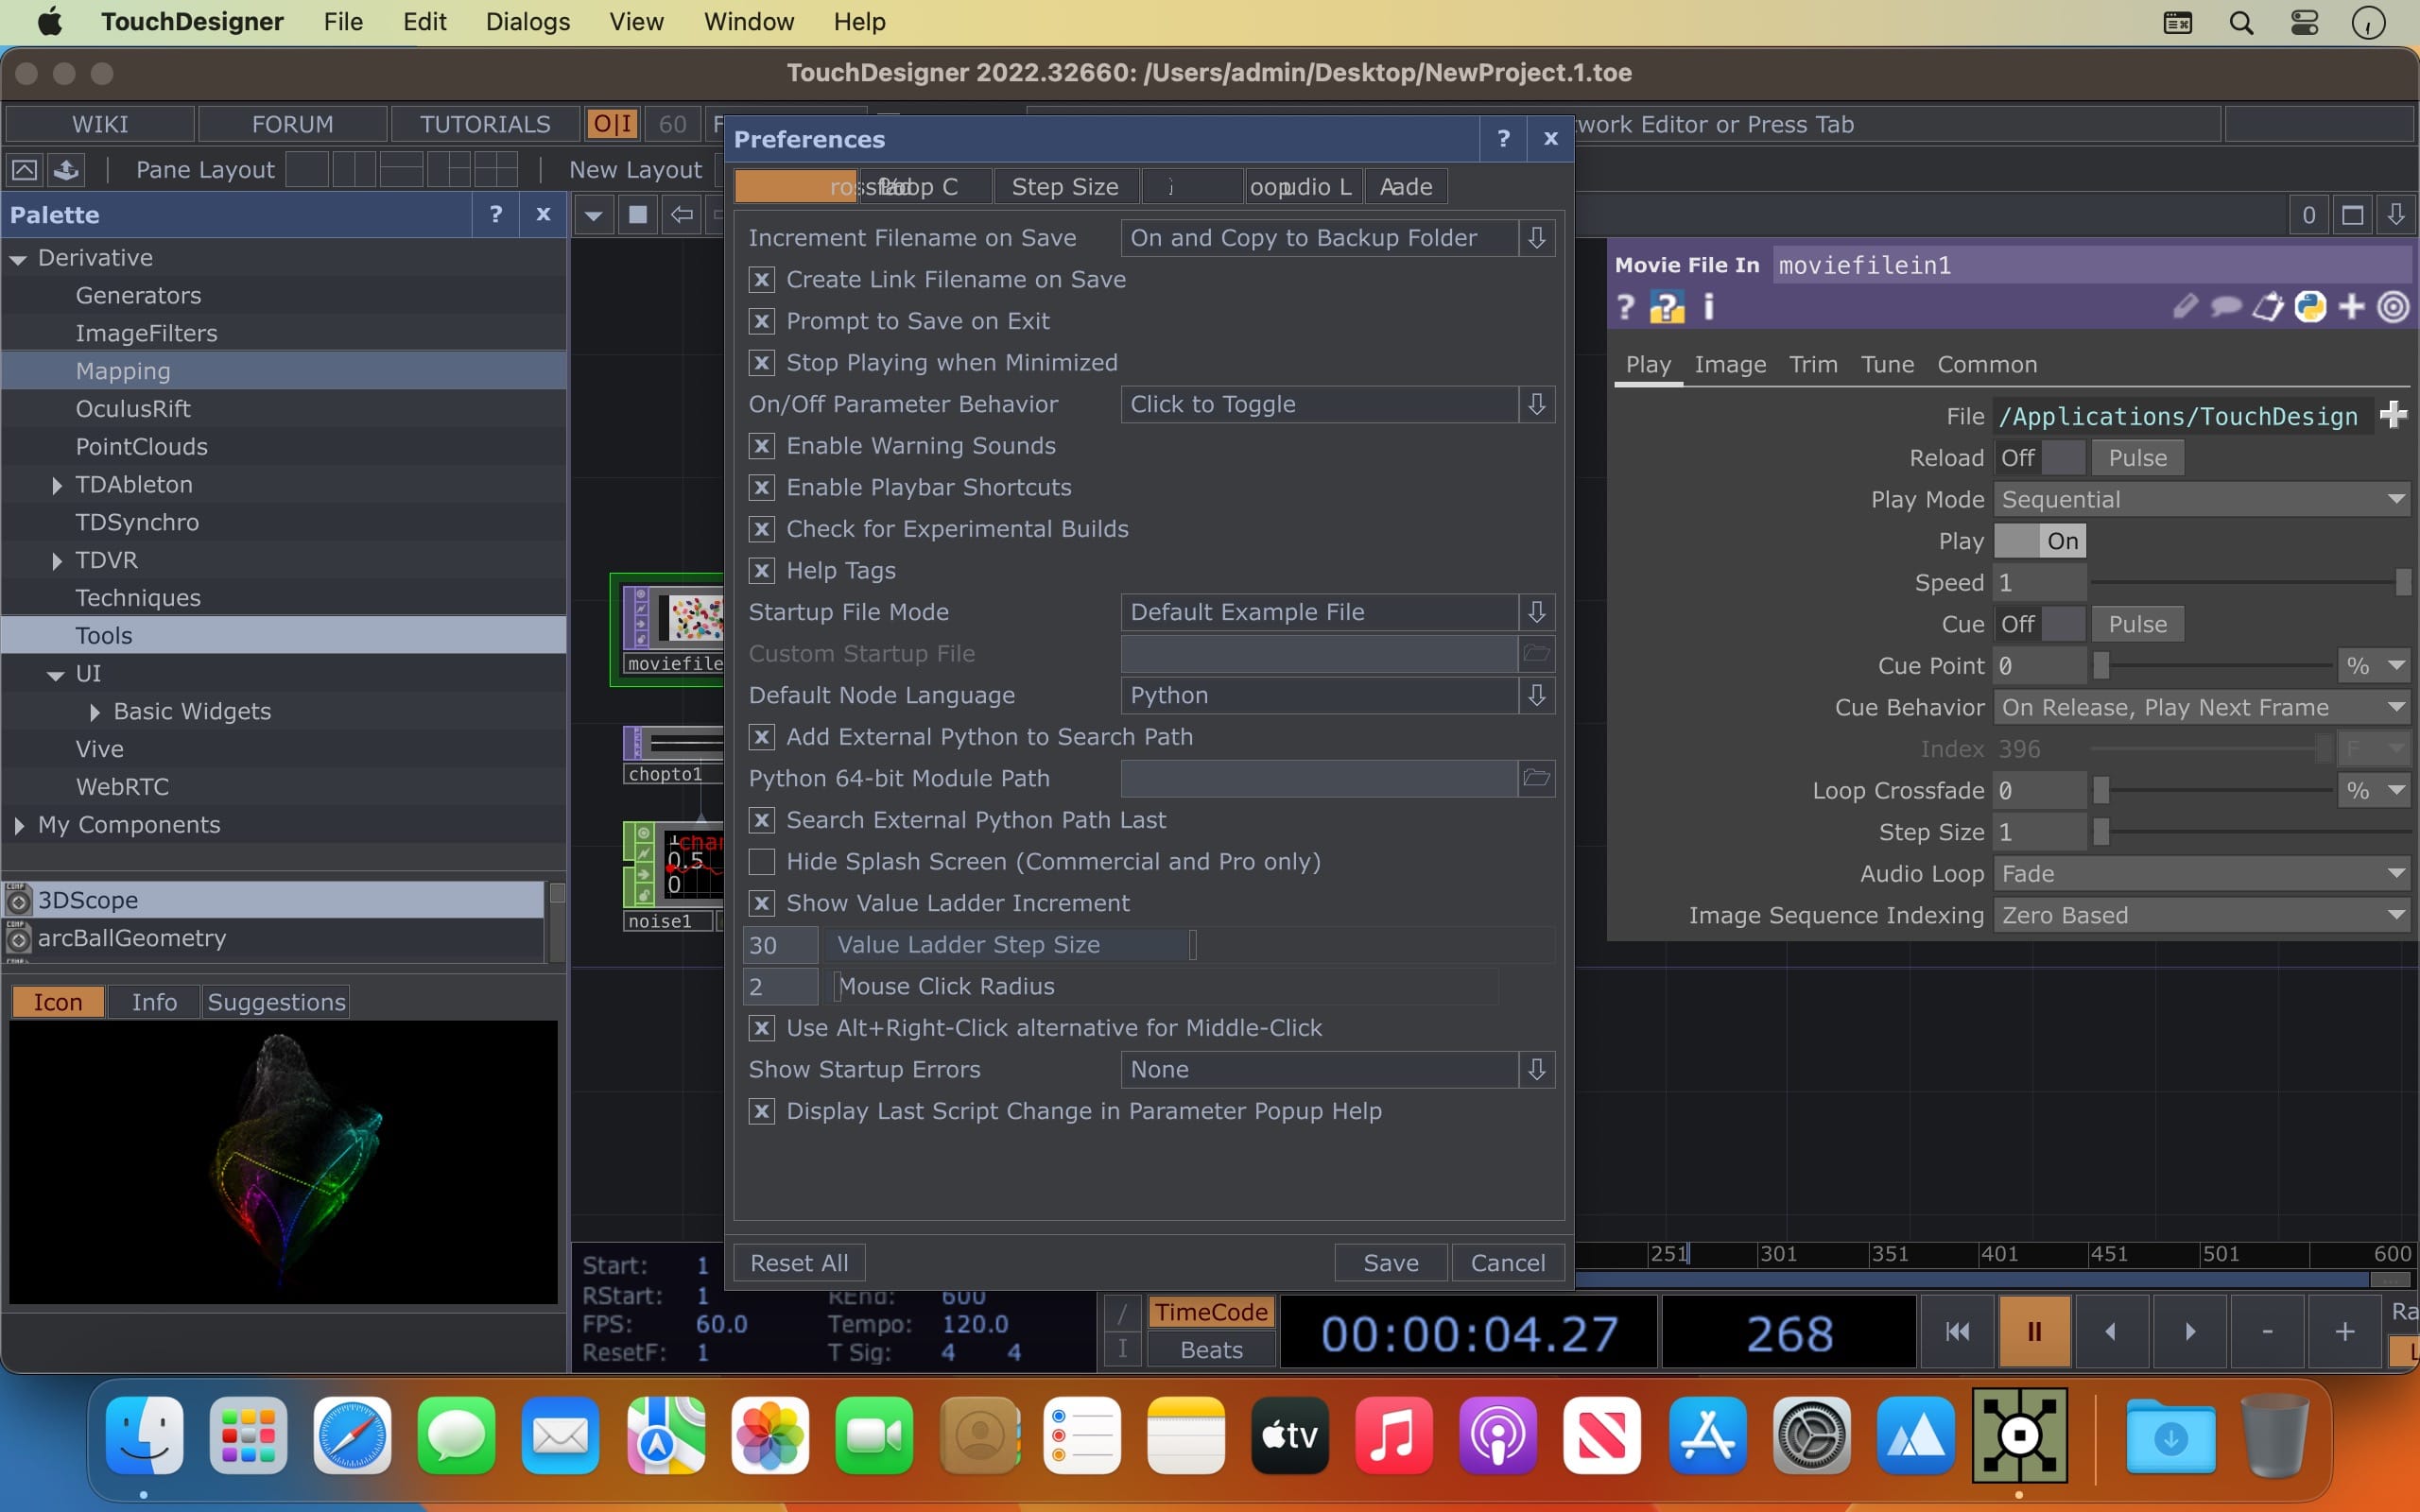Image resolution: width=2420 pixels, height=1512 pixels.
Task: Click the target circle icon in parameter header
Action: point(2393,307)
